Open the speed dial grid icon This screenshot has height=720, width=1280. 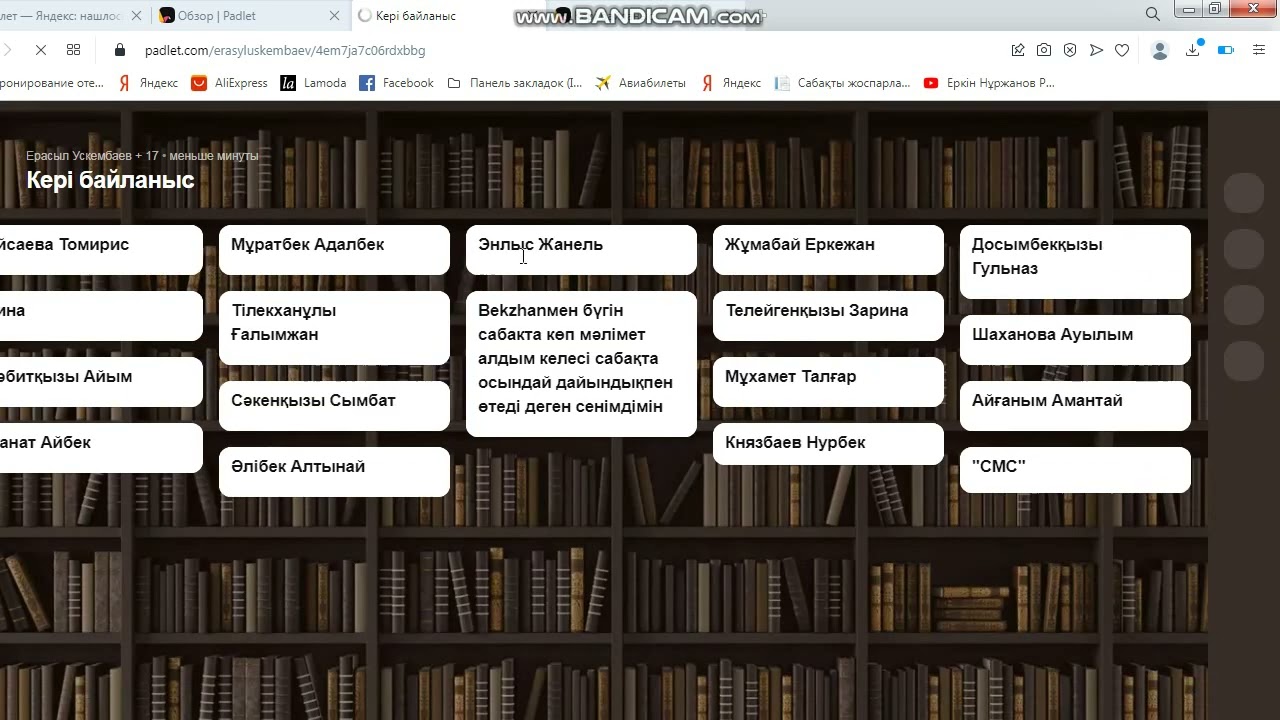click(x=73, y=50)
